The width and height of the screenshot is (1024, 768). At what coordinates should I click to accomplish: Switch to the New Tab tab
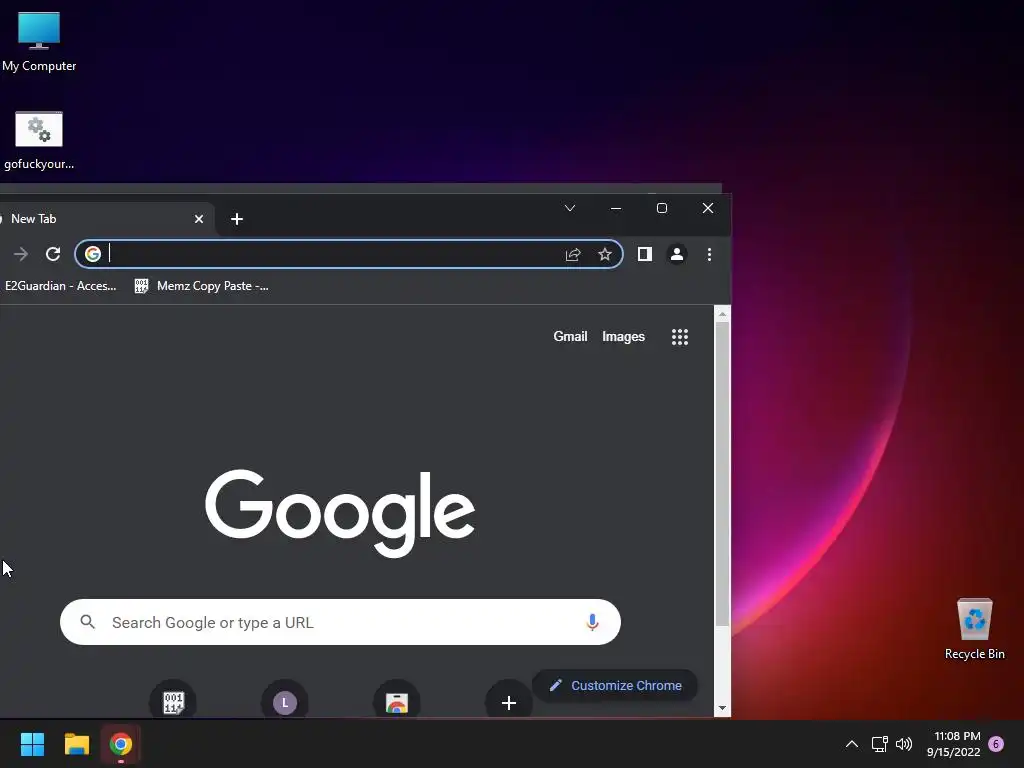98,219
